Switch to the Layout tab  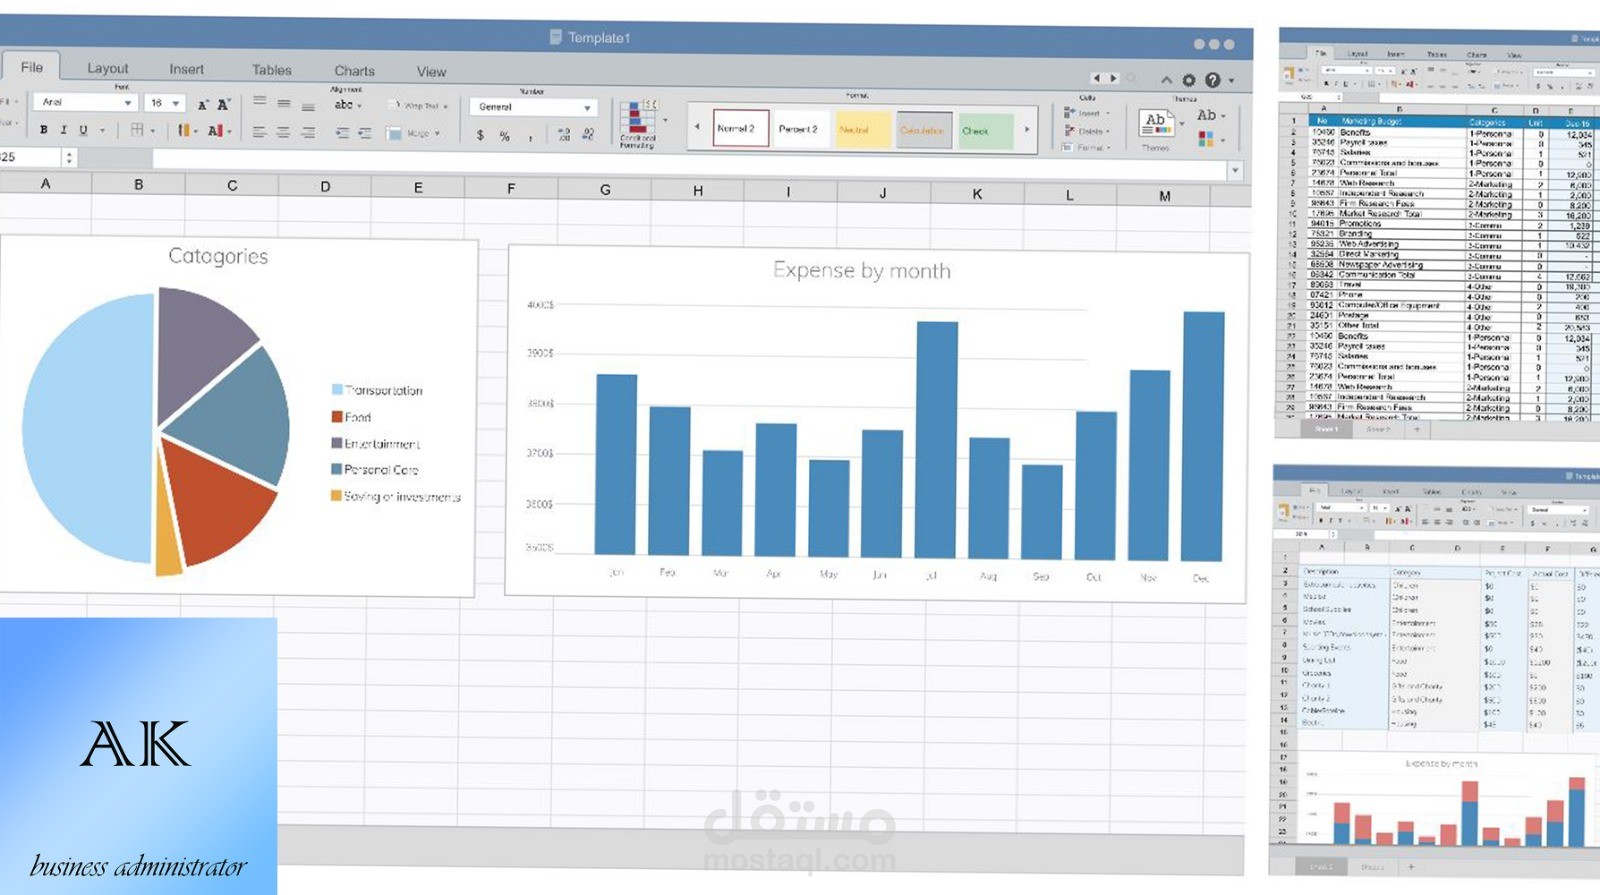point(107,68)
